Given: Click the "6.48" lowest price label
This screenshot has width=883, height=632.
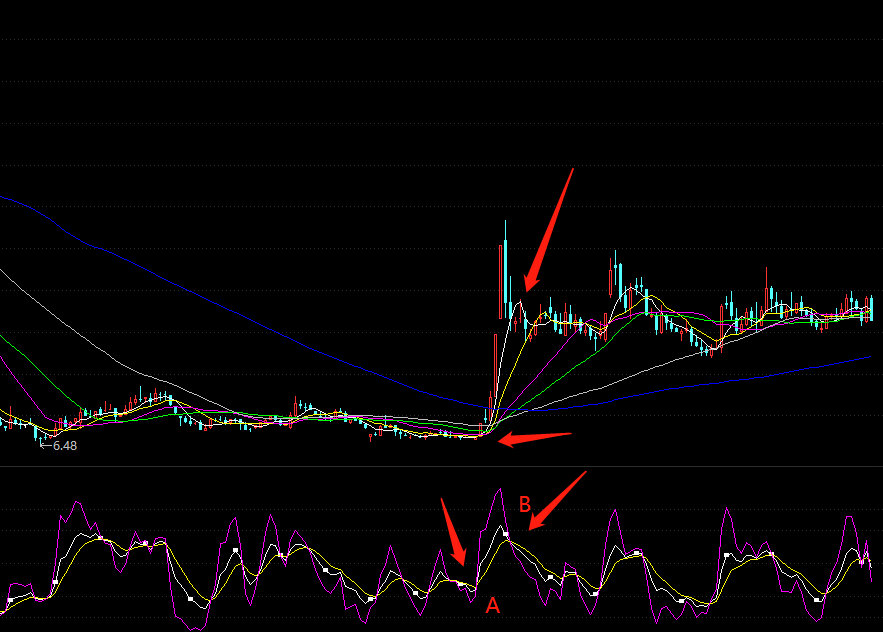Looking at the screenshot, I should [65, 446].
